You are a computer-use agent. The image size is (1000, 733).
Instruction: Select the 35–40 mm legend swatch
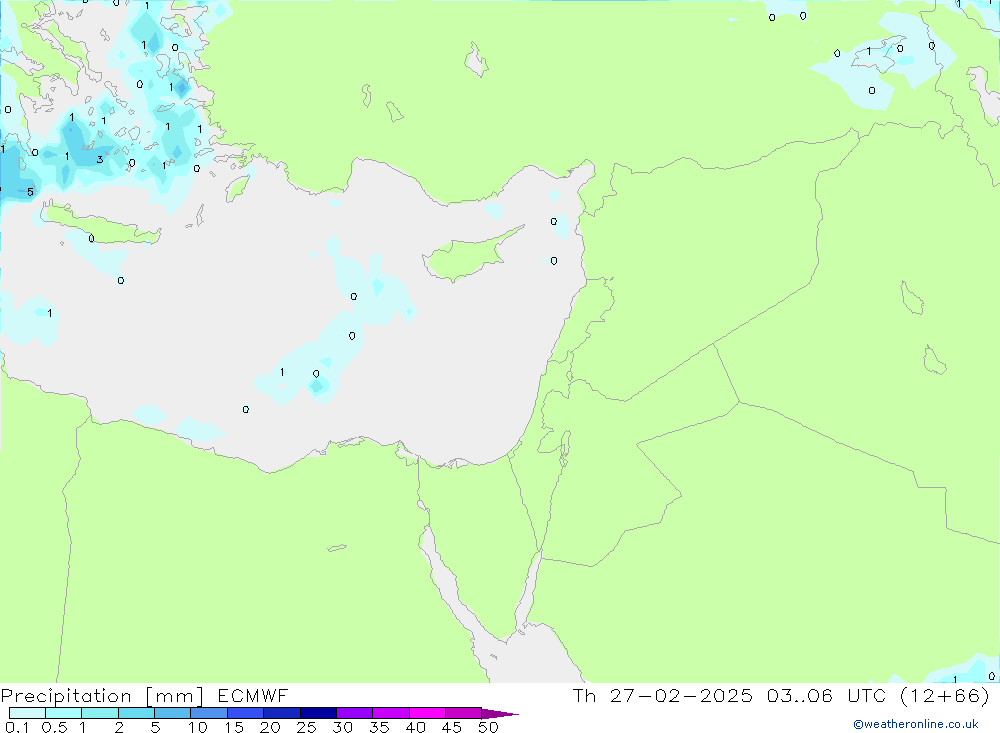390,713
